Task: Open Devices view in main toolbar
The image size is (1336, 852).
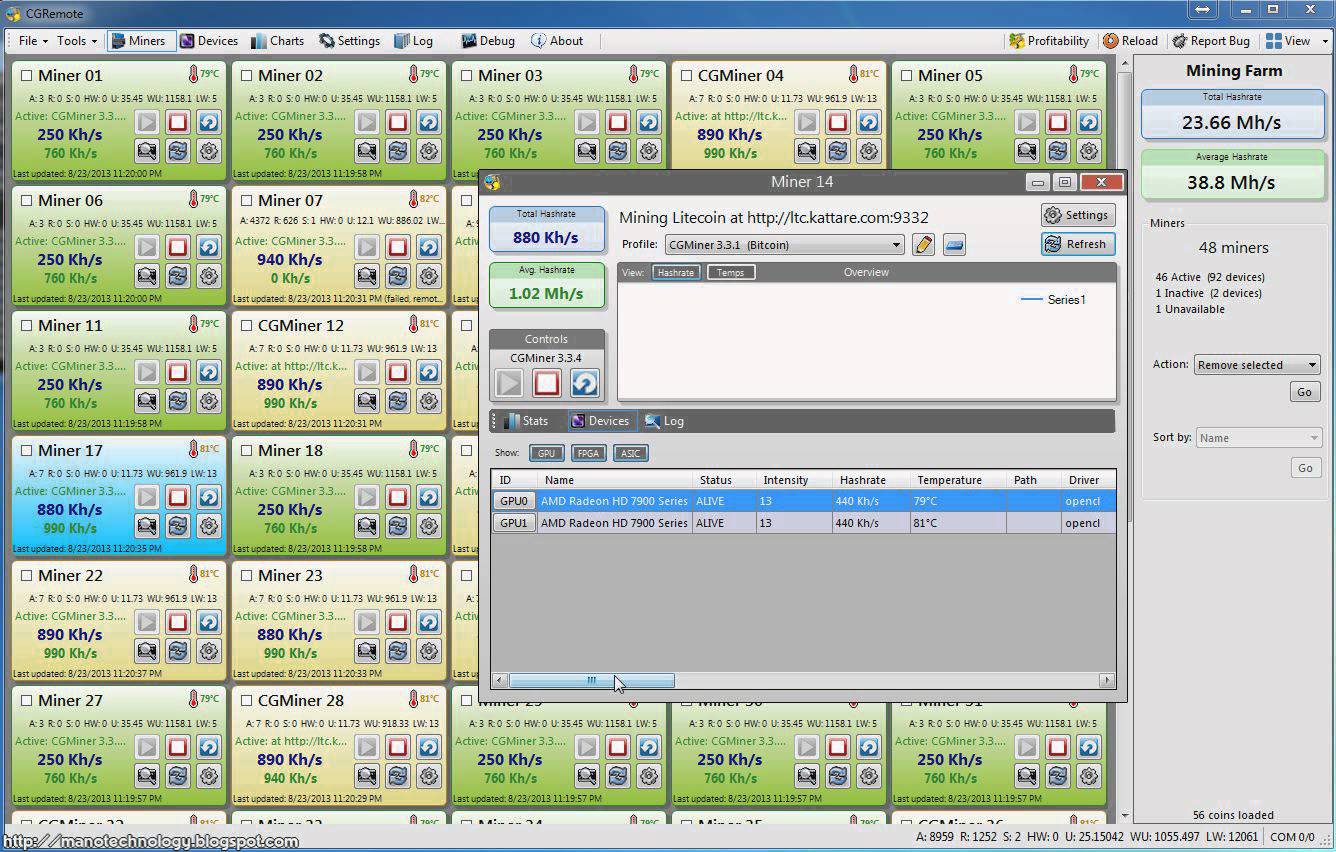Action: tap(208, 41)
